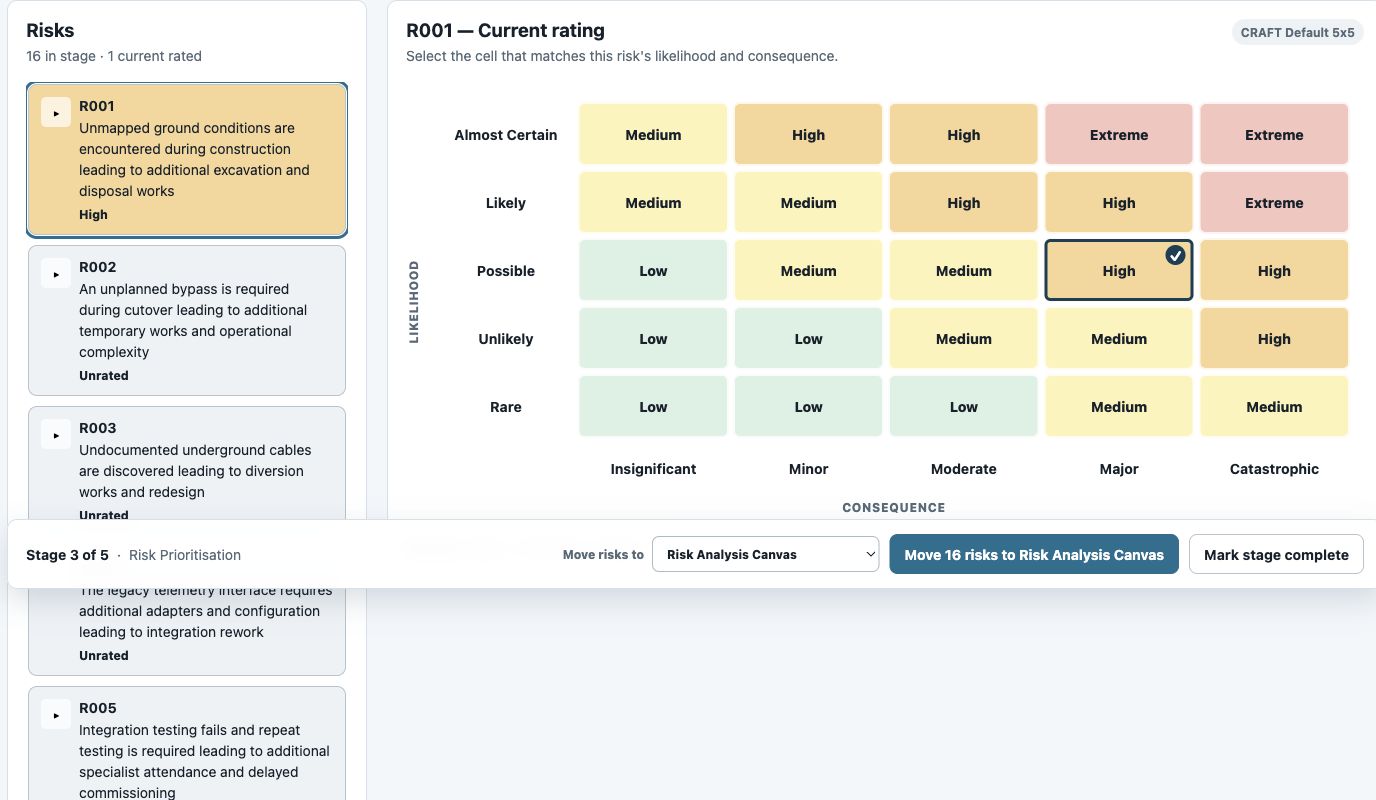This screenshot has width=1376, height=800.
Task: Expand the R005 risk card arrow
Action: (56, 713)
